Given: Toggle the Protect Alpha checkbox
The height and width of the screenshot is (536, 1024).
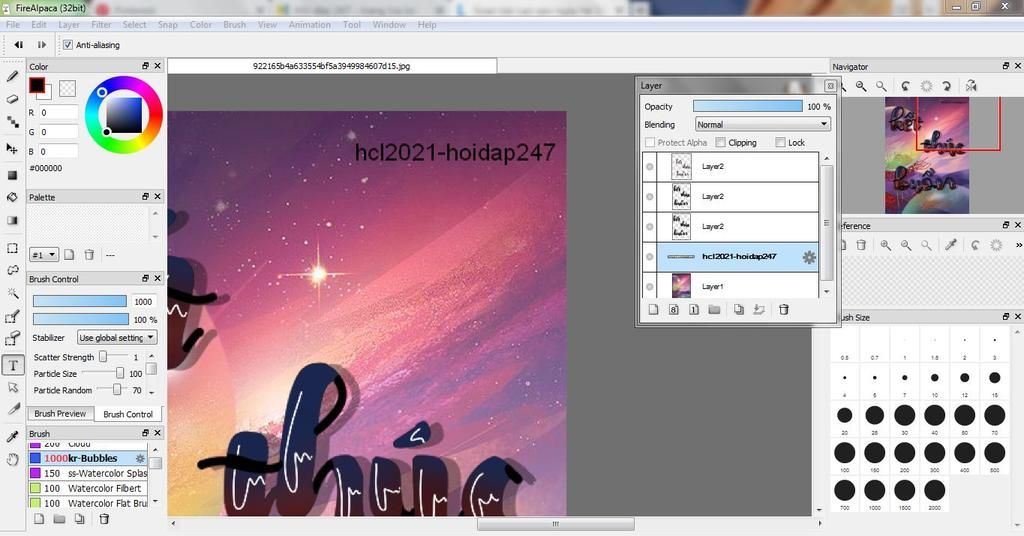Looking at the screenshot, I should point(650,142).
